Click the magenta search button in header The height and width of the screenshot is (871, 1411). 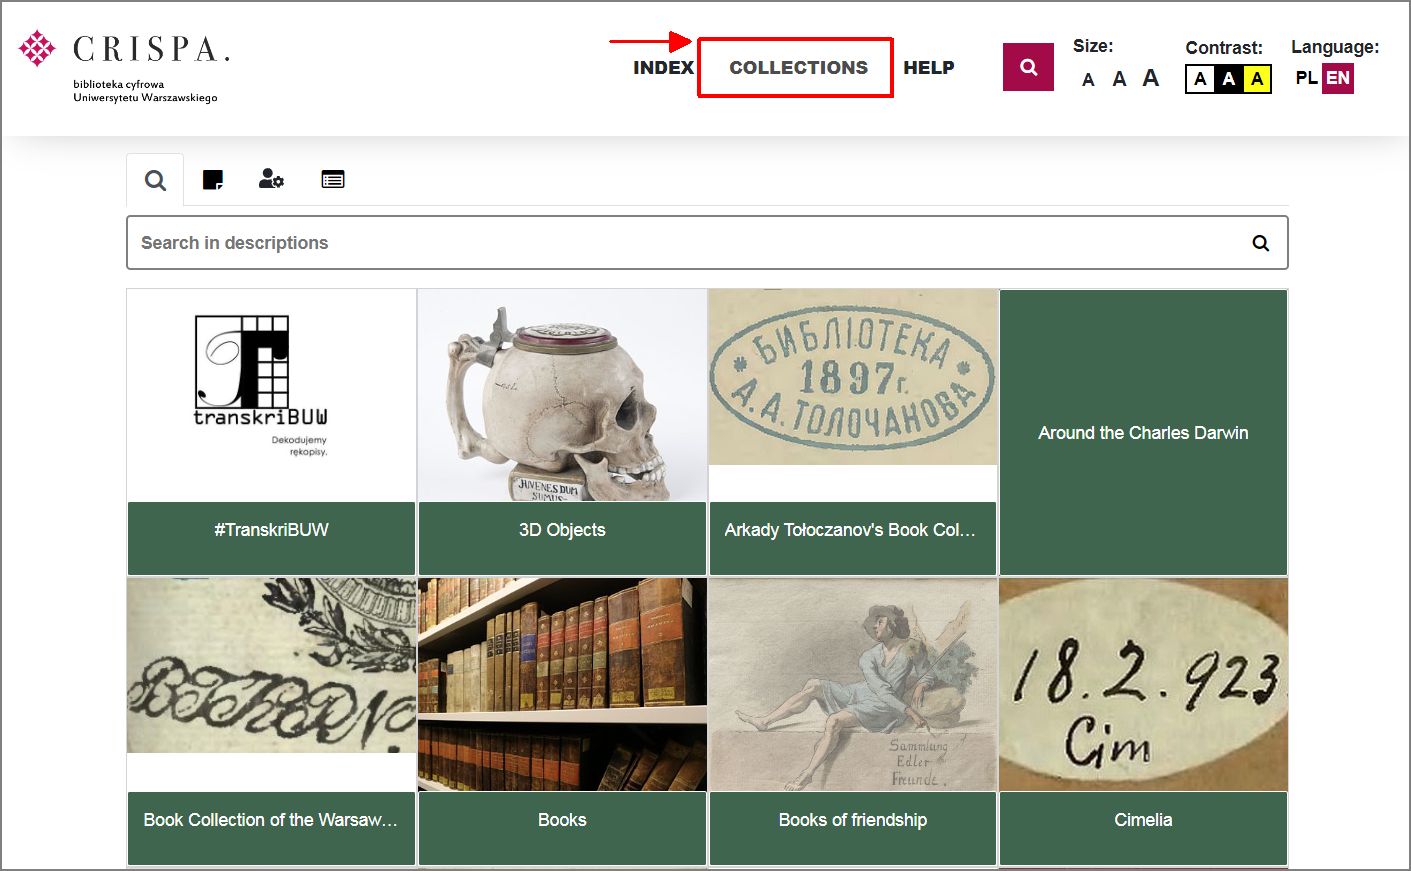click(1028, 67)
